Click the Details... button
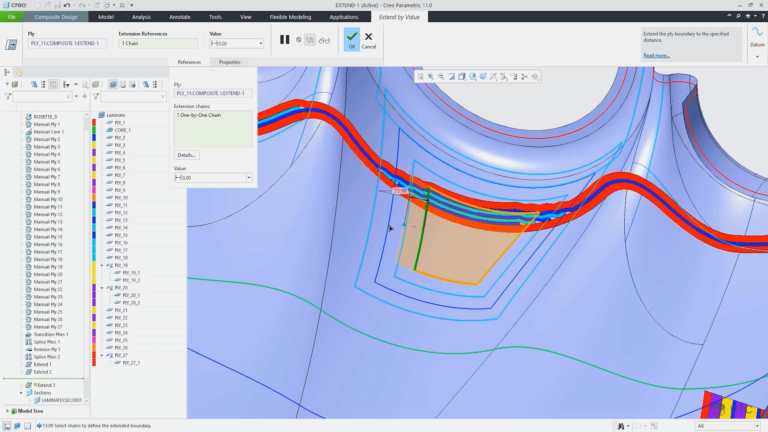The image size is (768, 432). pyautogui.click(x=186, y=155)
